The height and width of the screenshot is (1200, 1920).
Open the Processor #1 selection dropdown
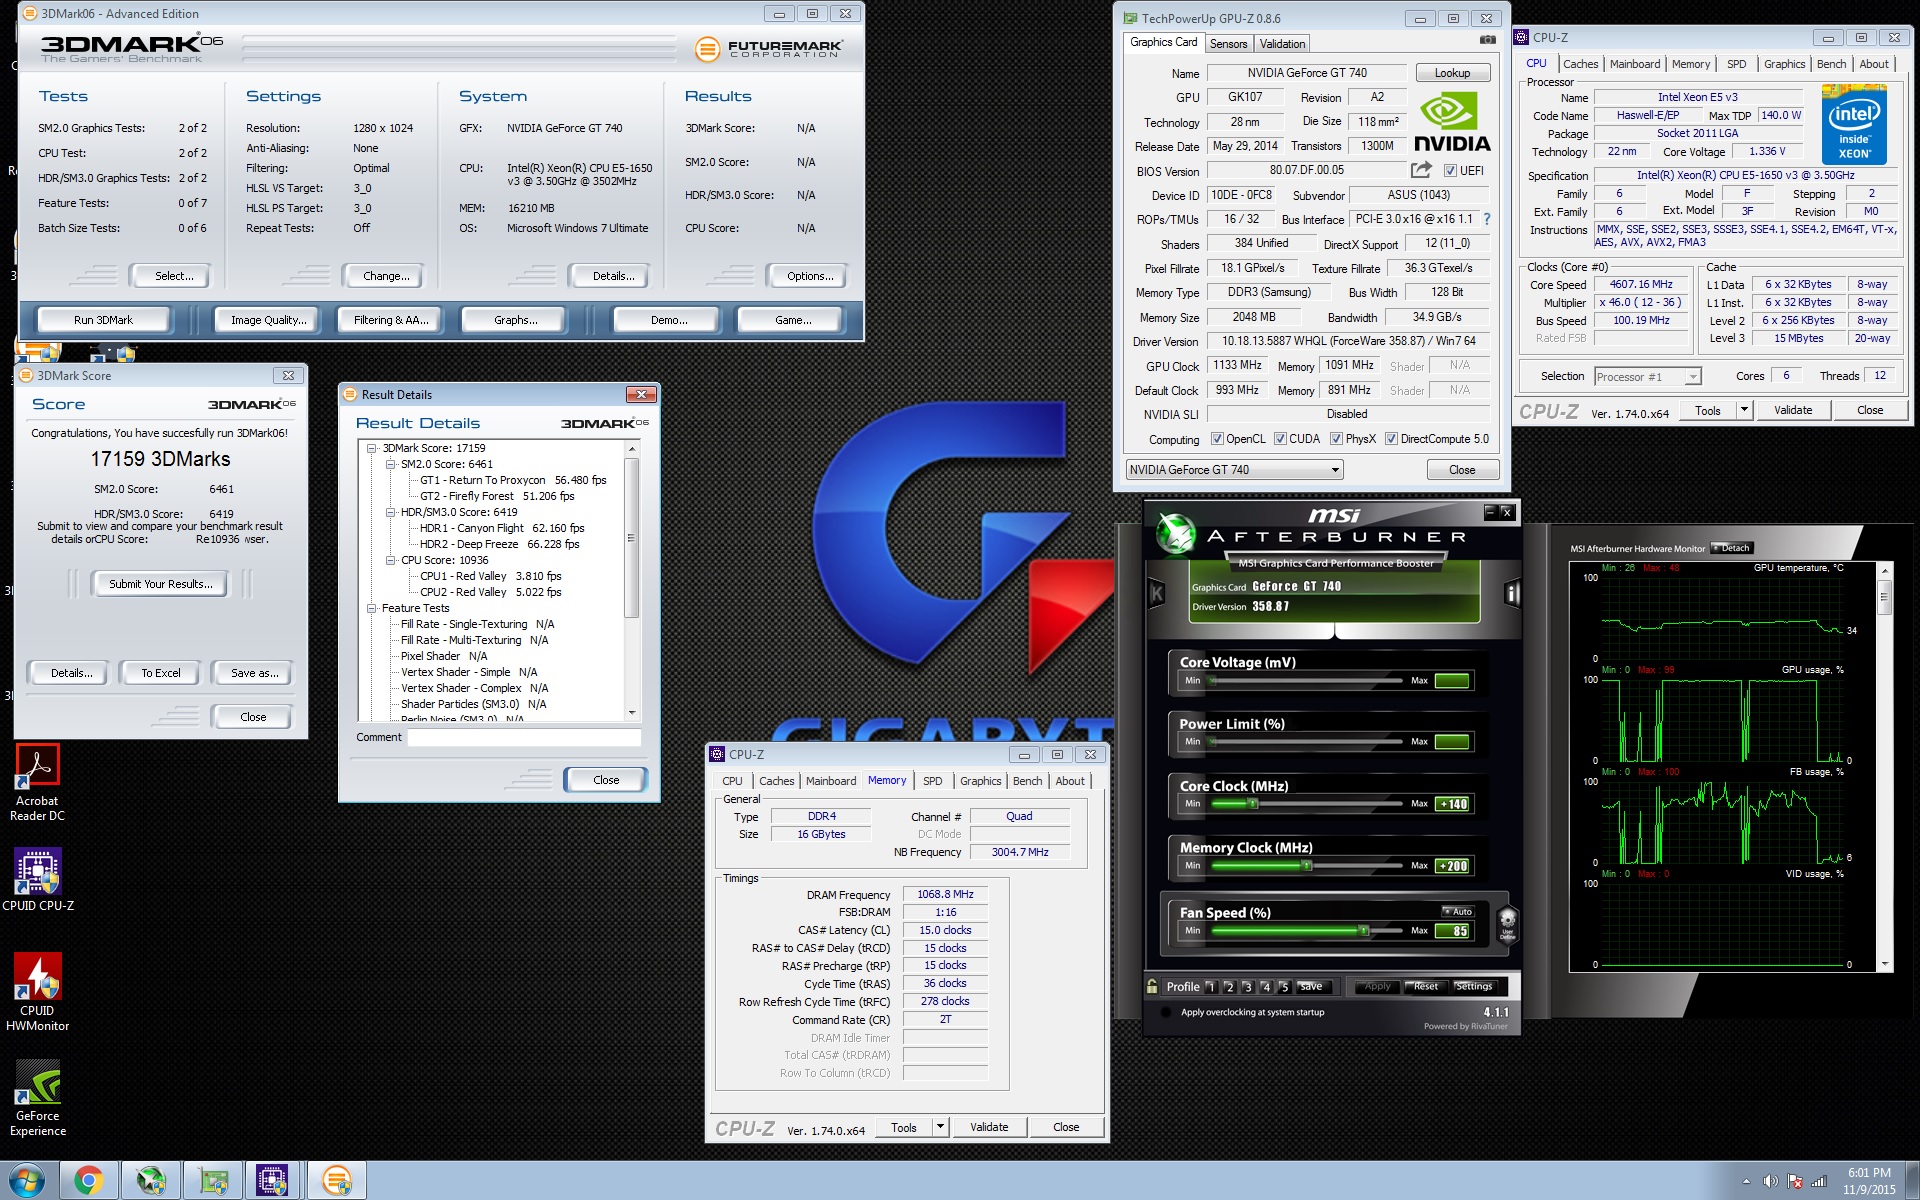(x=1648, y=377)
